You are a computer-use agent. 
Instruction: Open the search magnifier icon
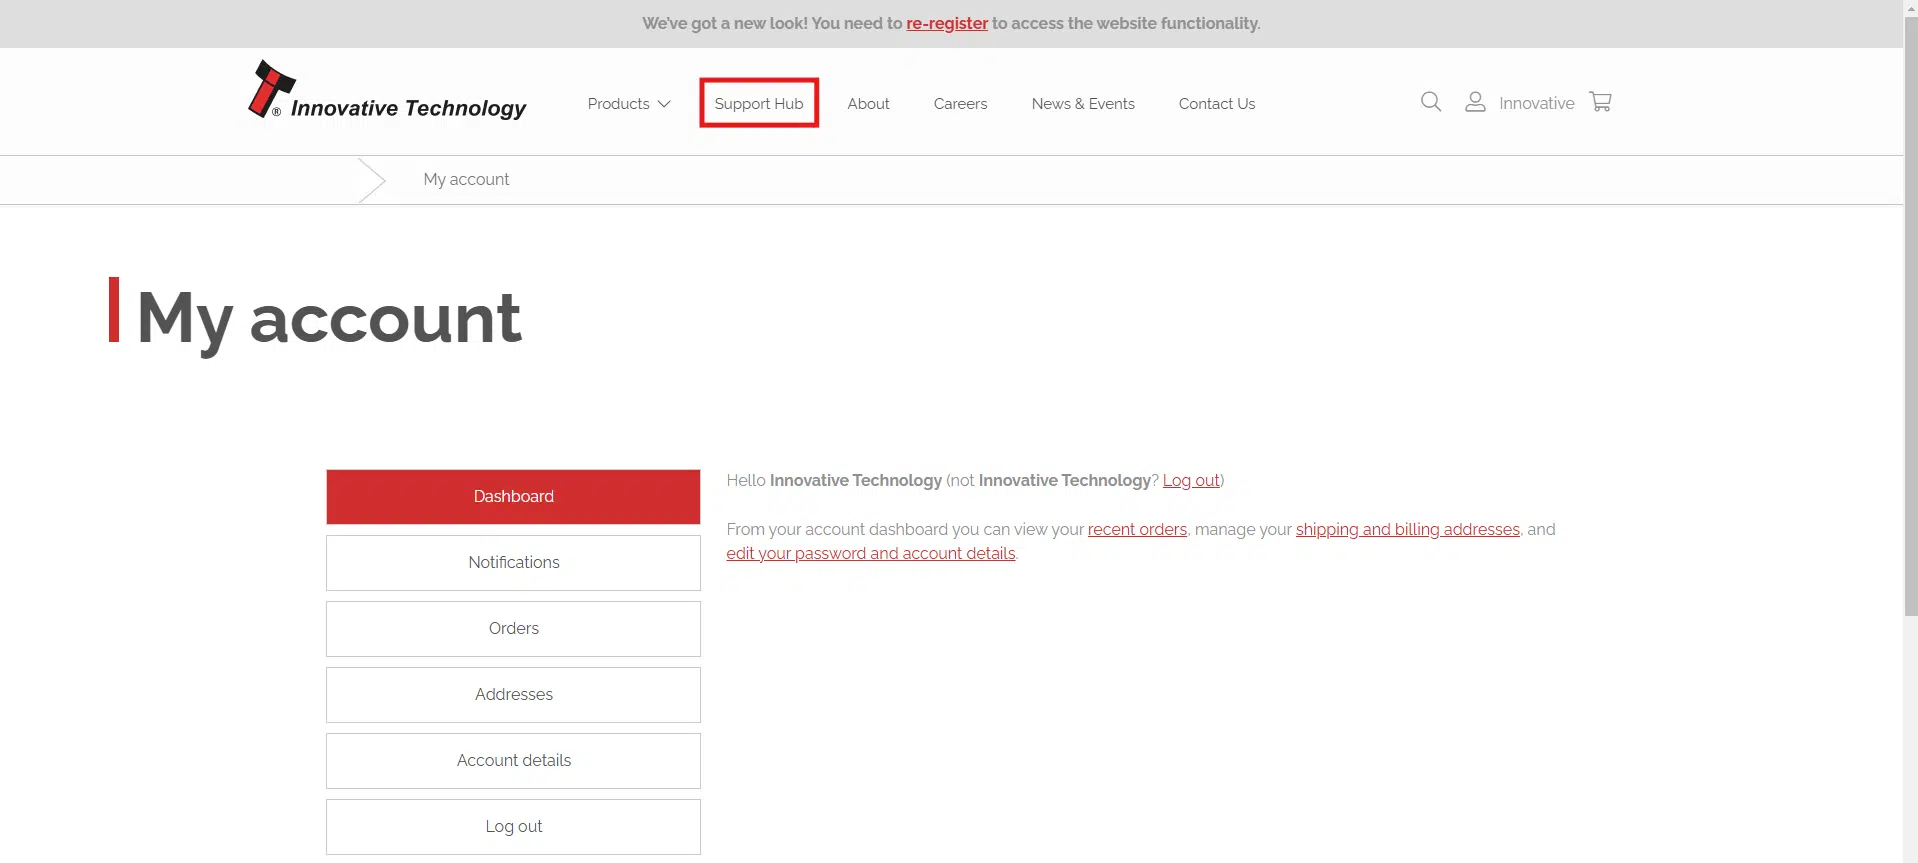(1430, 102)
